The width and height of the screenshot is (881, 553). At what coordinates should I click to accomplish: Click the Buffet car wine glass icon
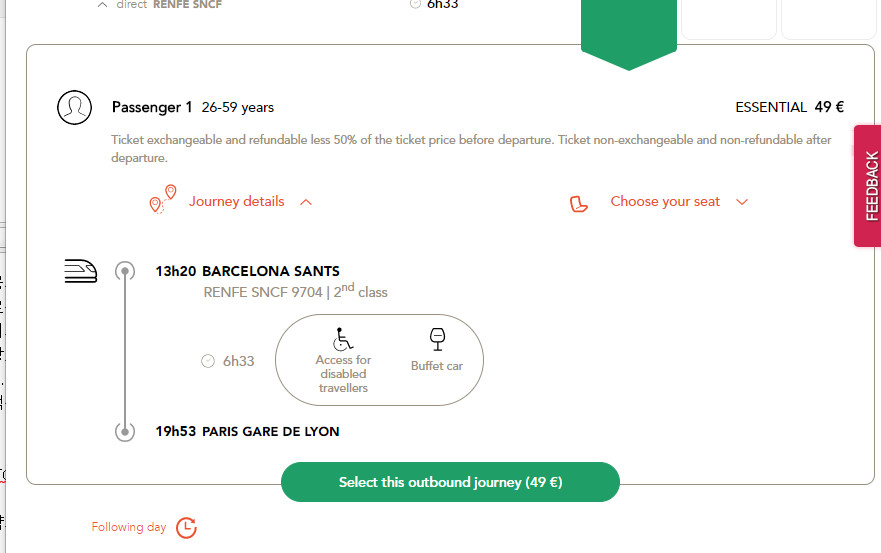pos(437,339)
